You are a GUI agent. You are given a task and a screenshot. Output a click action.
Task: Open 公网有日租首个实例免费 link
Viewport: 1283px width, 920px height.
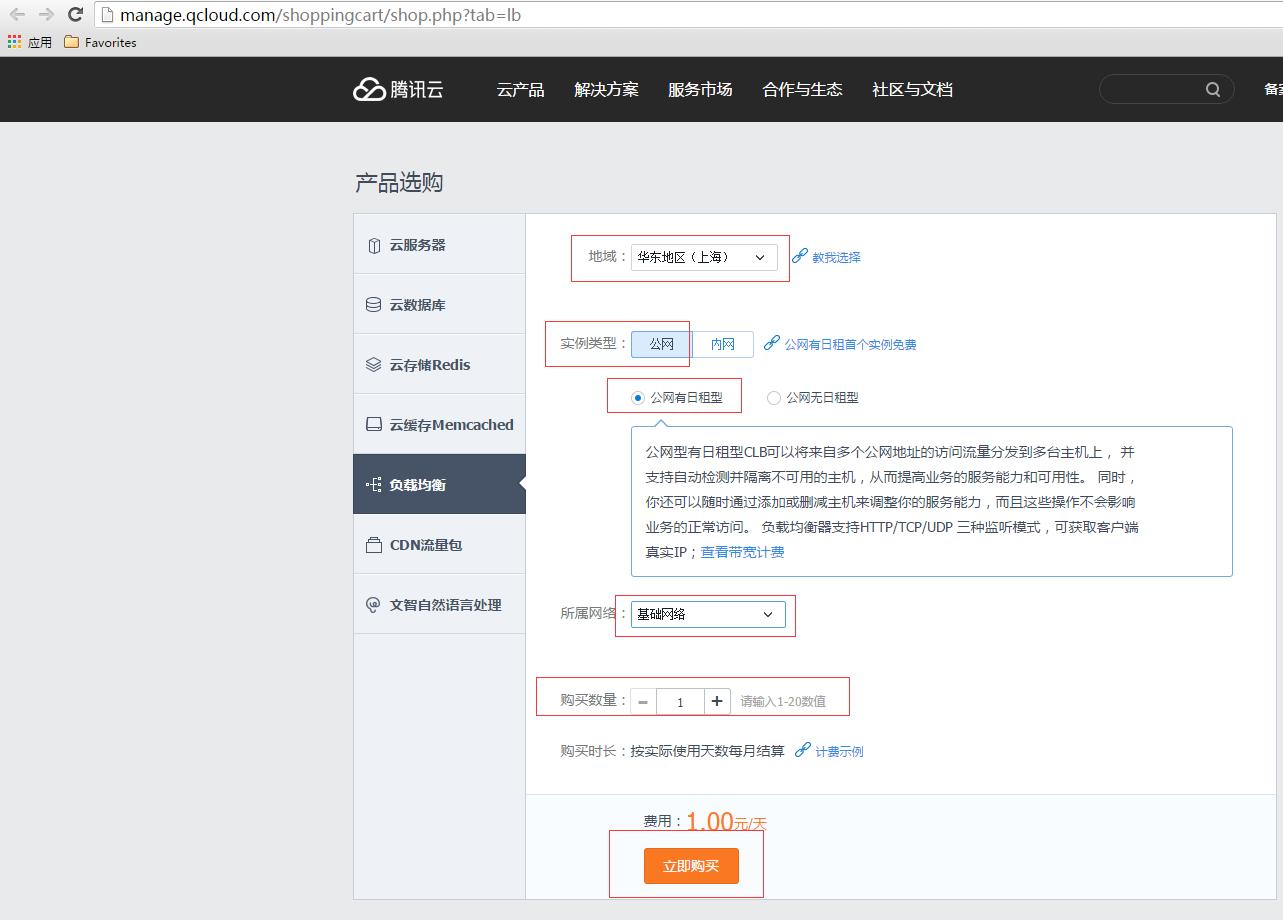point(850,344)
